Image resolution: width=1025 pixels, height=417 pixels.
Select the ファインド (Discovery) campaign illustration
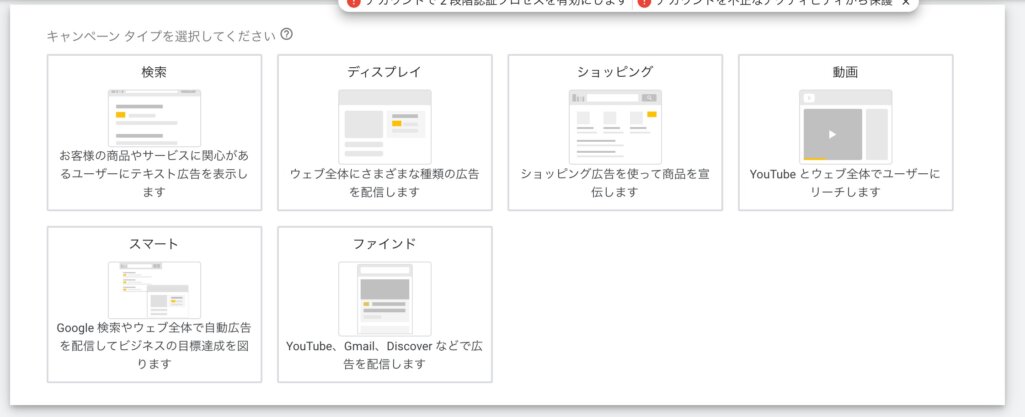point(385,298)
